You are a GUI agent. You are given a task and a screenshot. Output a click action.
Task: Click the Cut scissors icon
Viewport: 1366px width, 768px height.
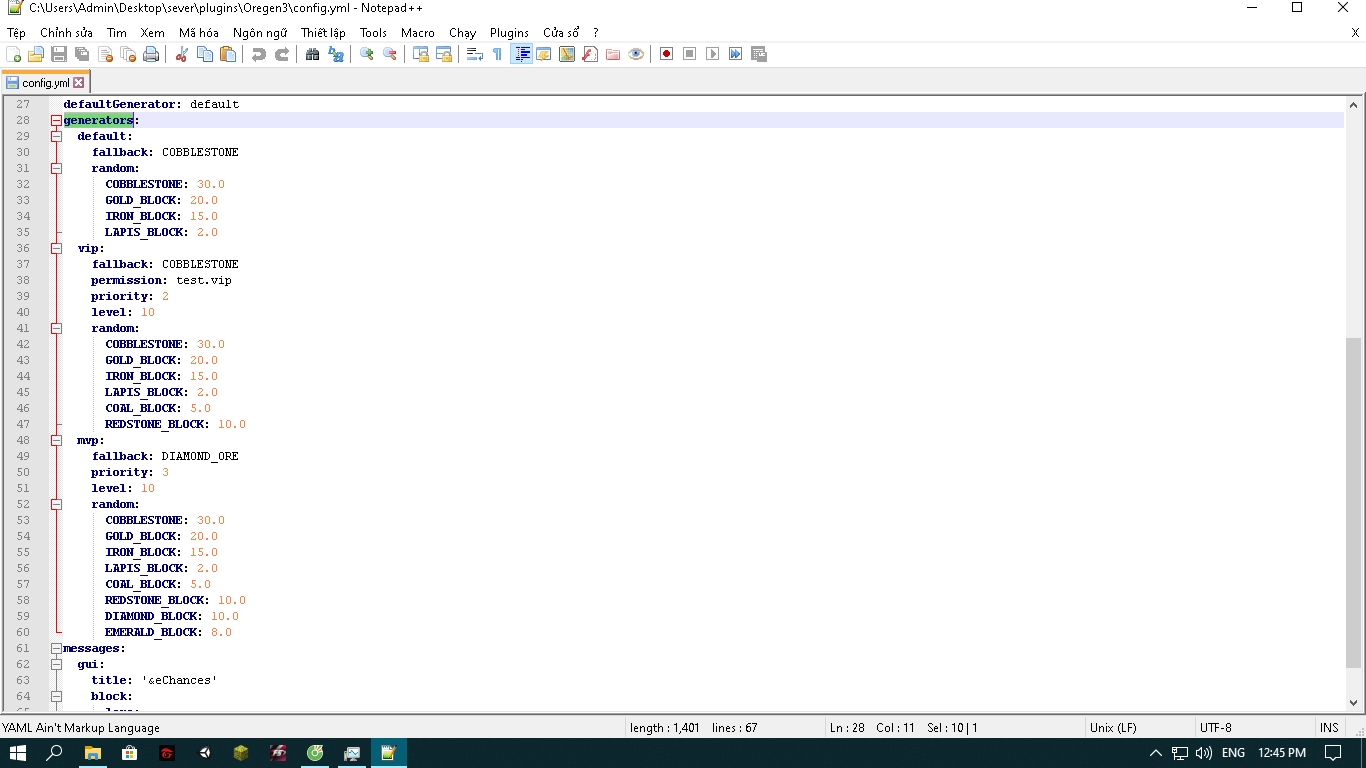pos(182,54)
